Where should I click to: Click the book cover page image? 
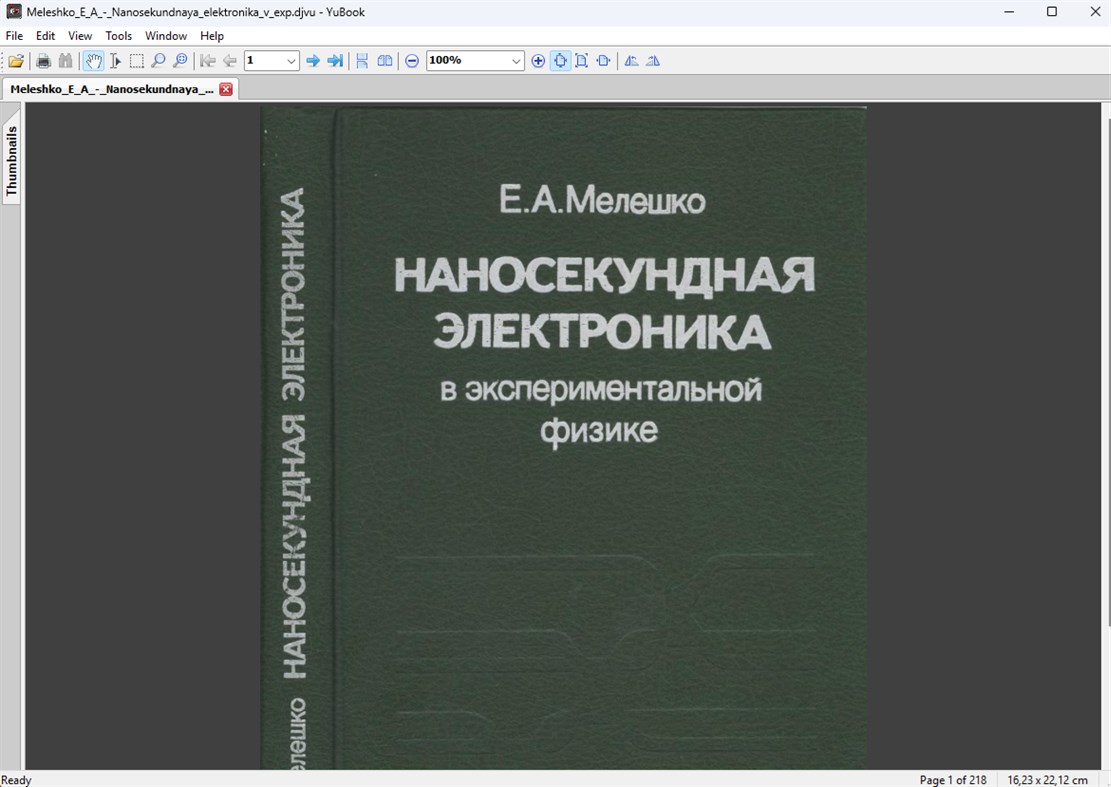click(x=563, y=437)
